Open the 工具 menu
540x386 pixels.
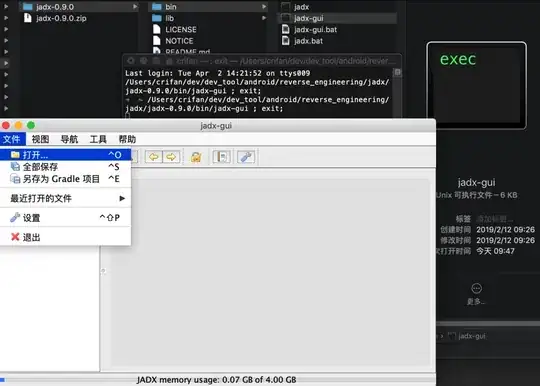coord(98,139)
